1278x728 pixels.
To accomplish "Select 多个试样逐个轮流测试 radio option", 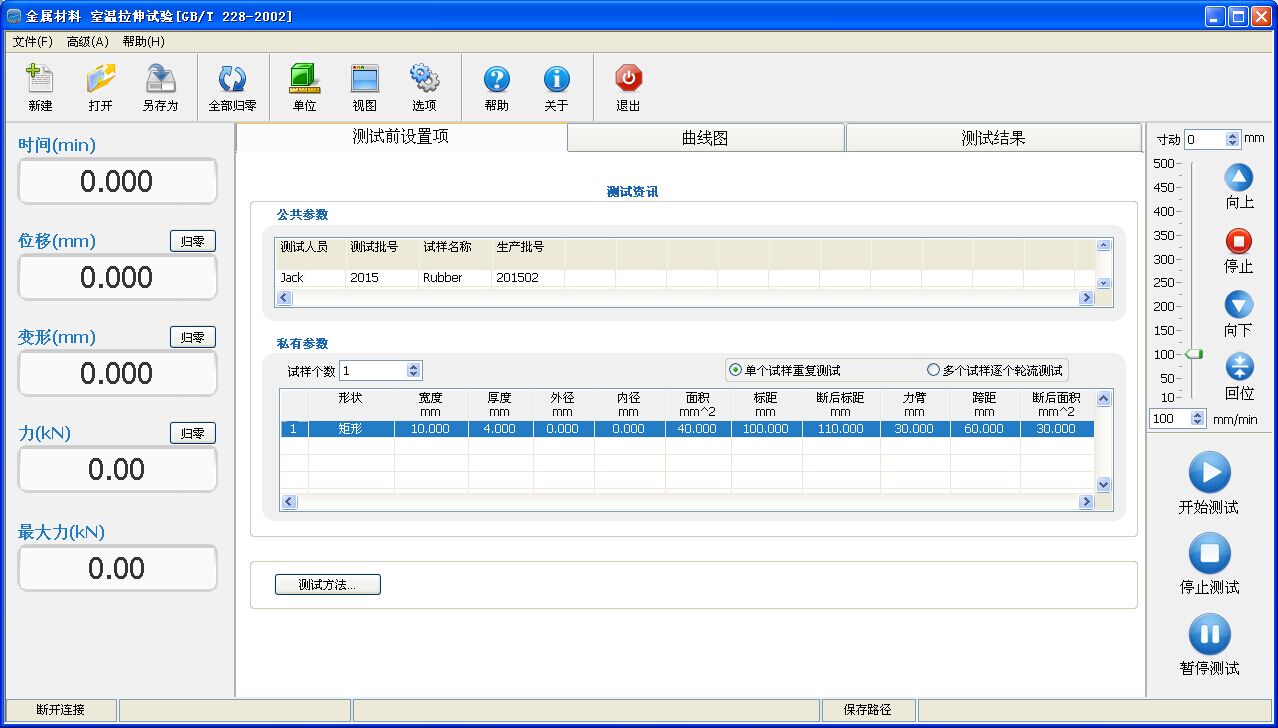I will [x=933, y=370].
